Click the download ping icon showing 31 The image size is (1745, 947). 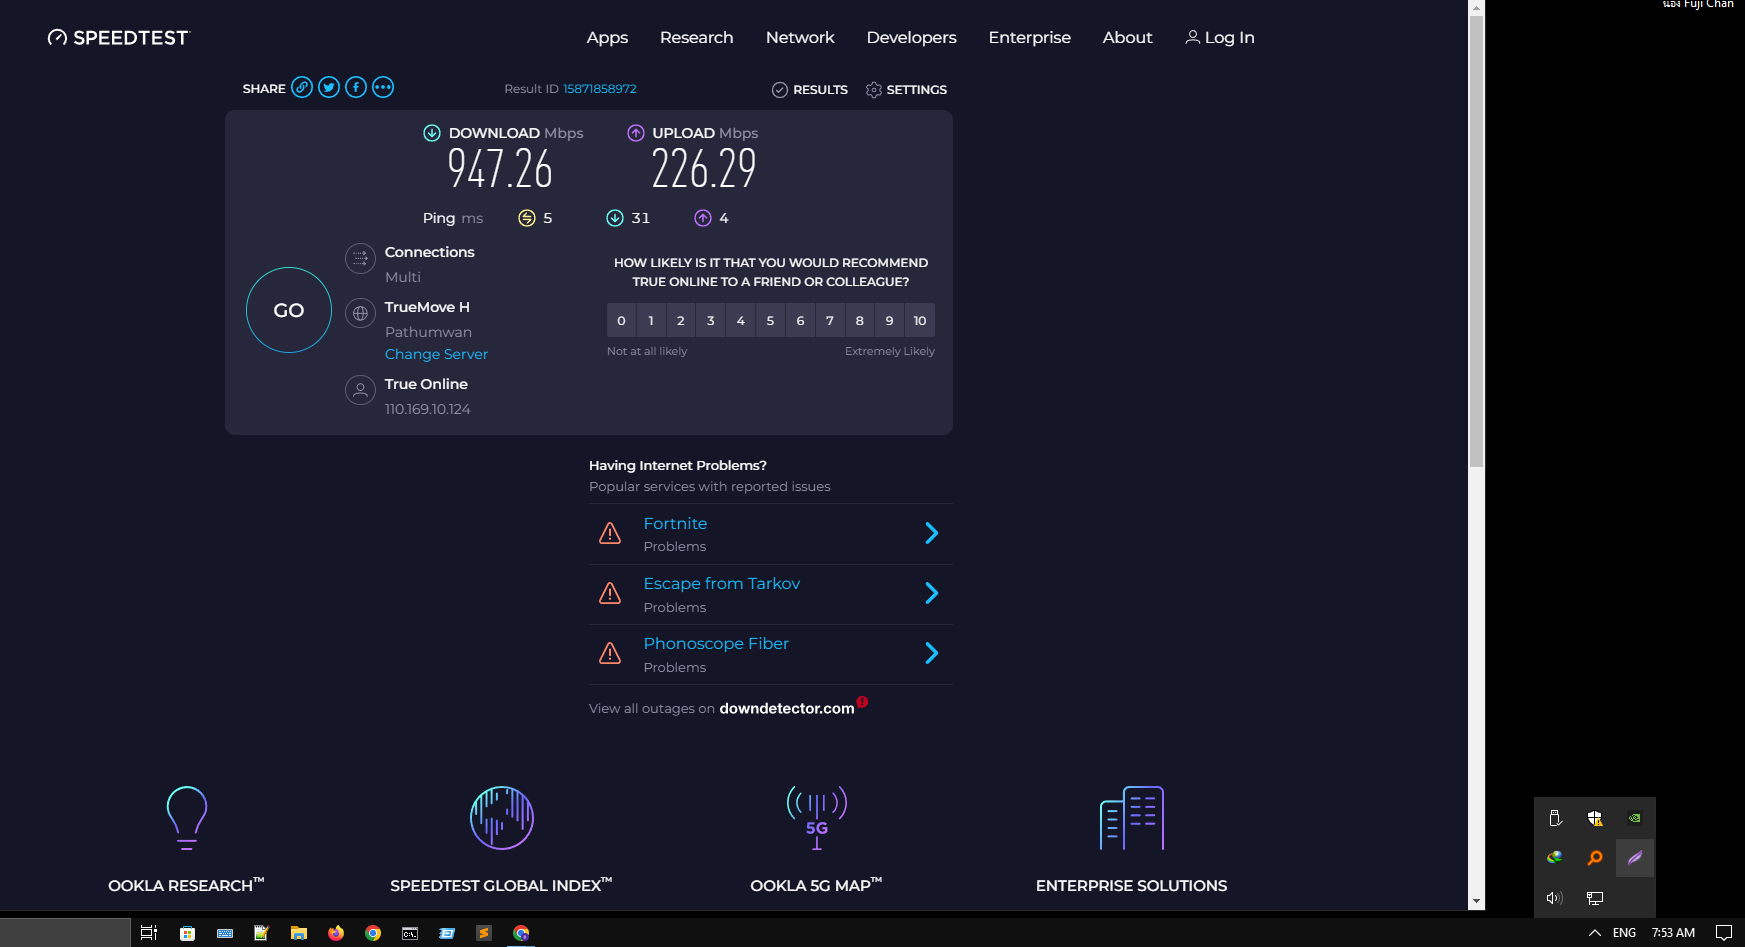[x=615, y=218]
